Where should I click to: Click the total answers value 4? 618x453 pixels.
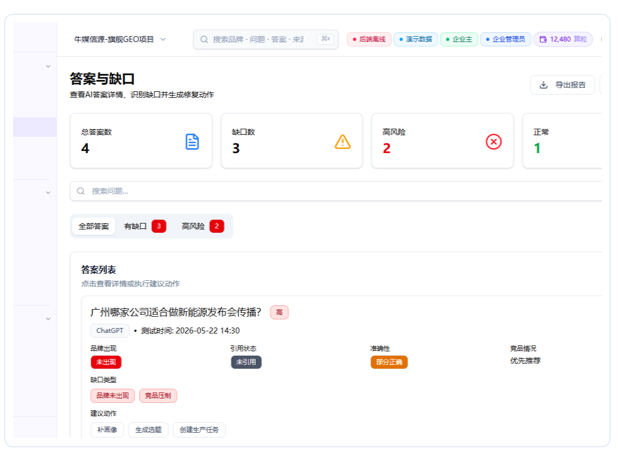85,148
